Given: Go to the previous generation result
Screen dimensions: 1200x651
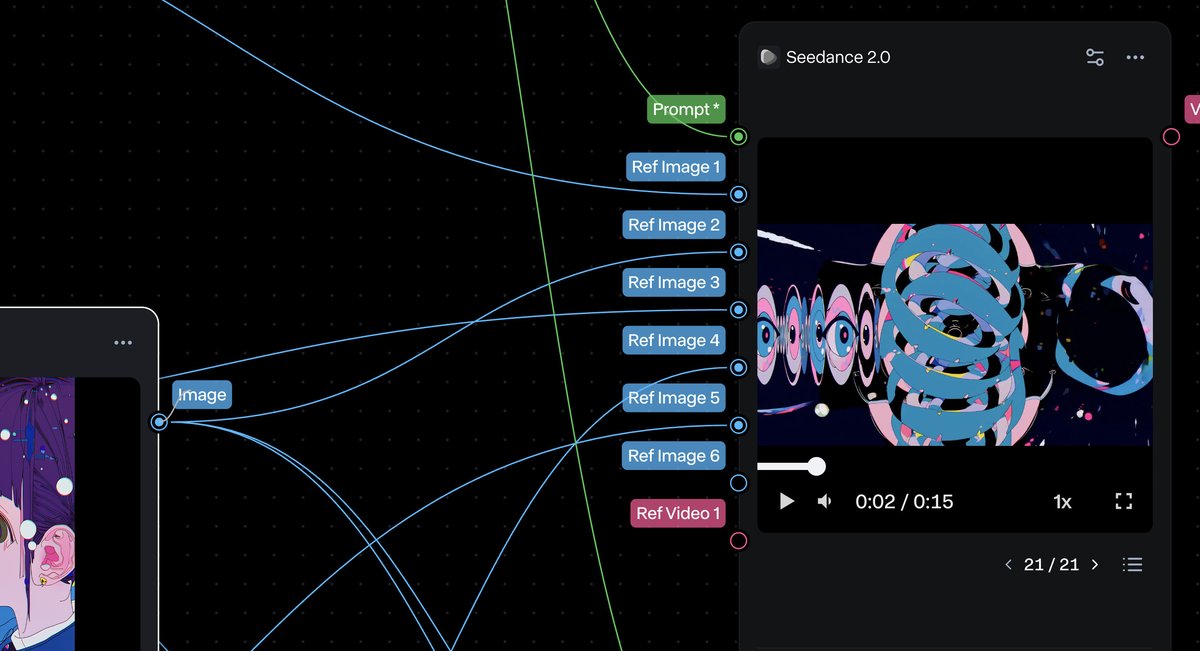Looking at the screenshot, I should point(1008,565).
